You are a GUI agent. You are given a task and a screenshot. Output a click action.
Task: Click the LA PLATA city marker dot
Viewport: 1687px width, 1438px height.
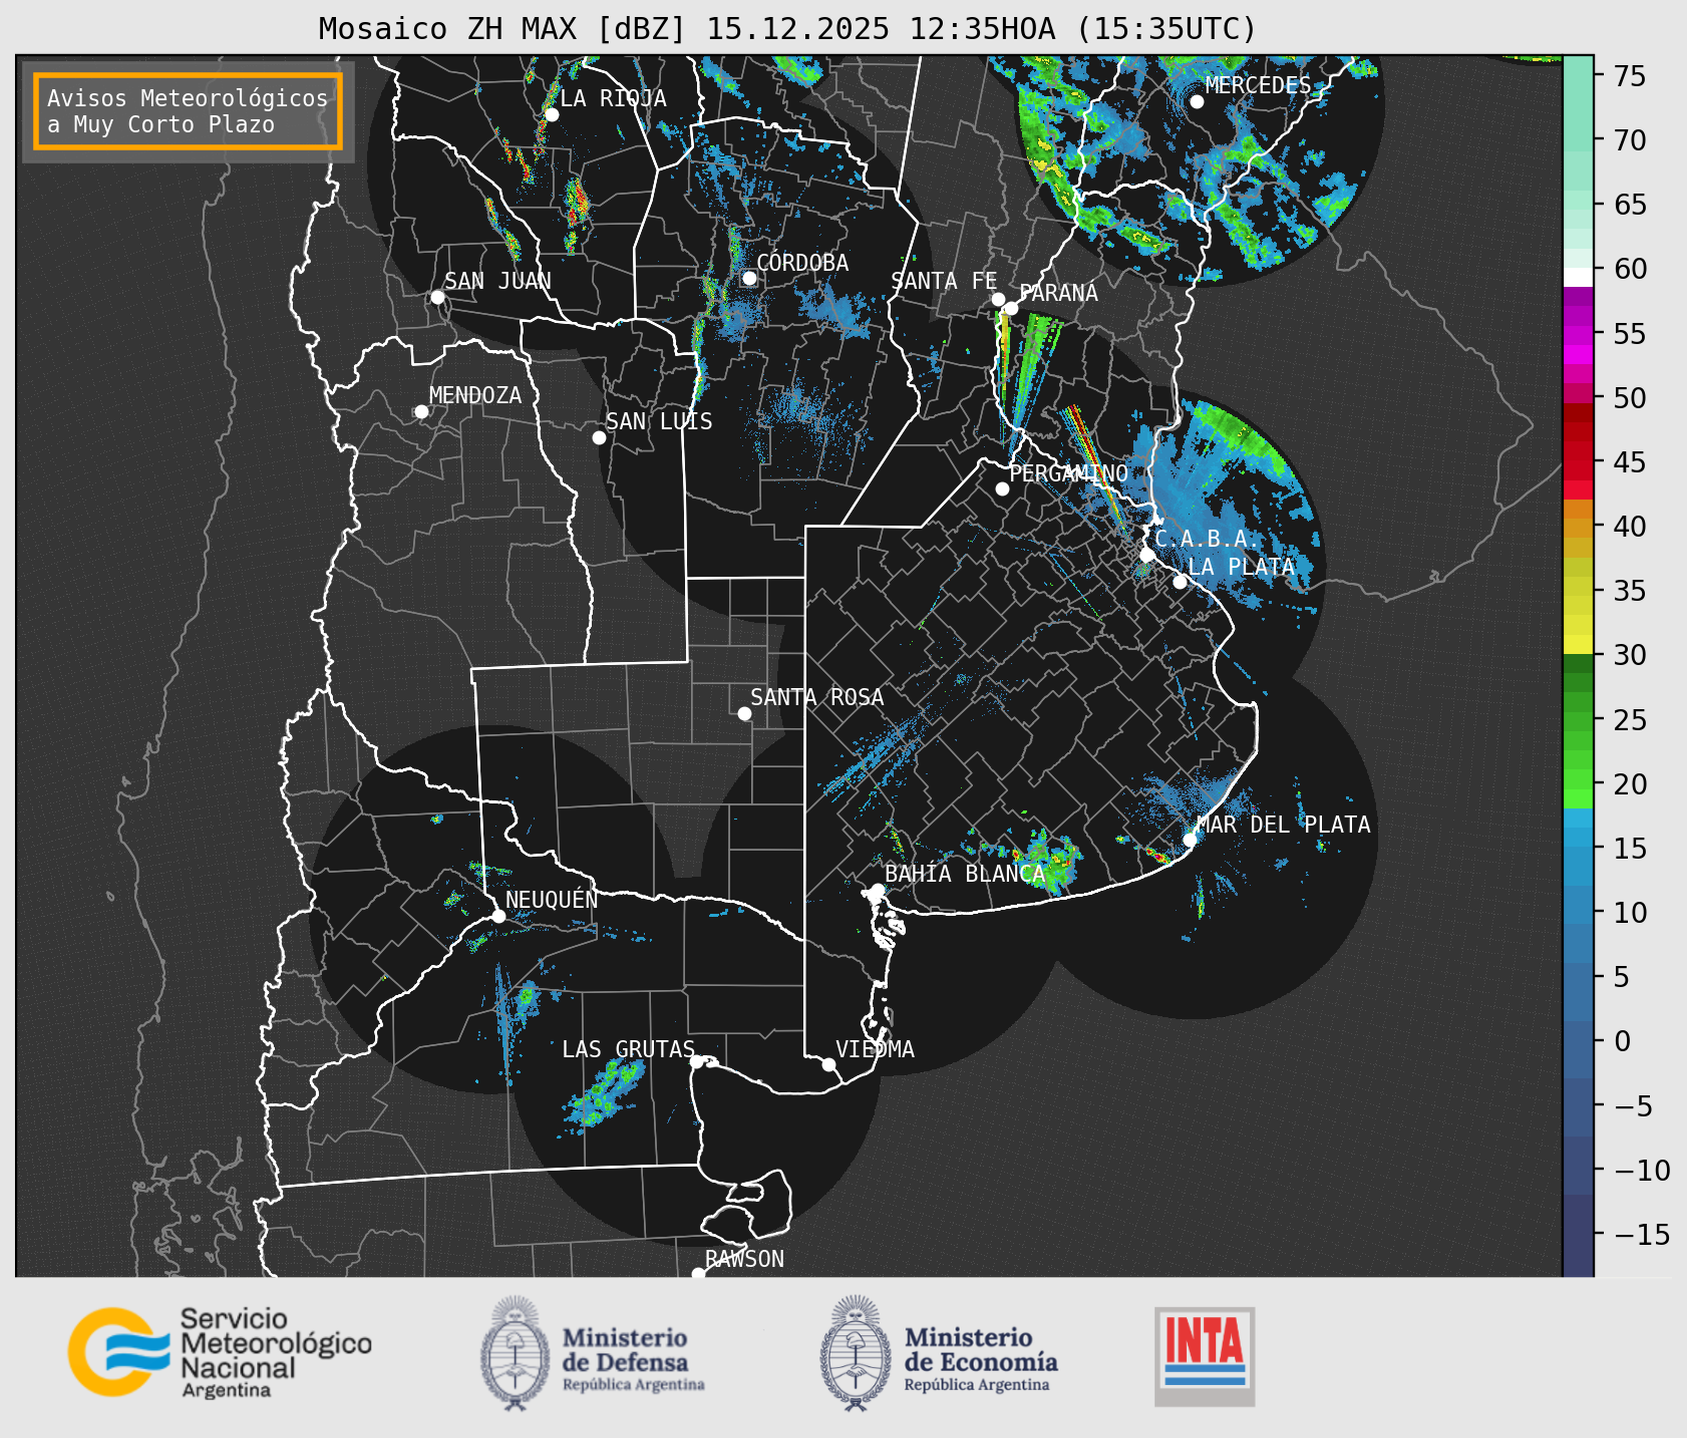pyautogui.click(x=1180, y=582)
